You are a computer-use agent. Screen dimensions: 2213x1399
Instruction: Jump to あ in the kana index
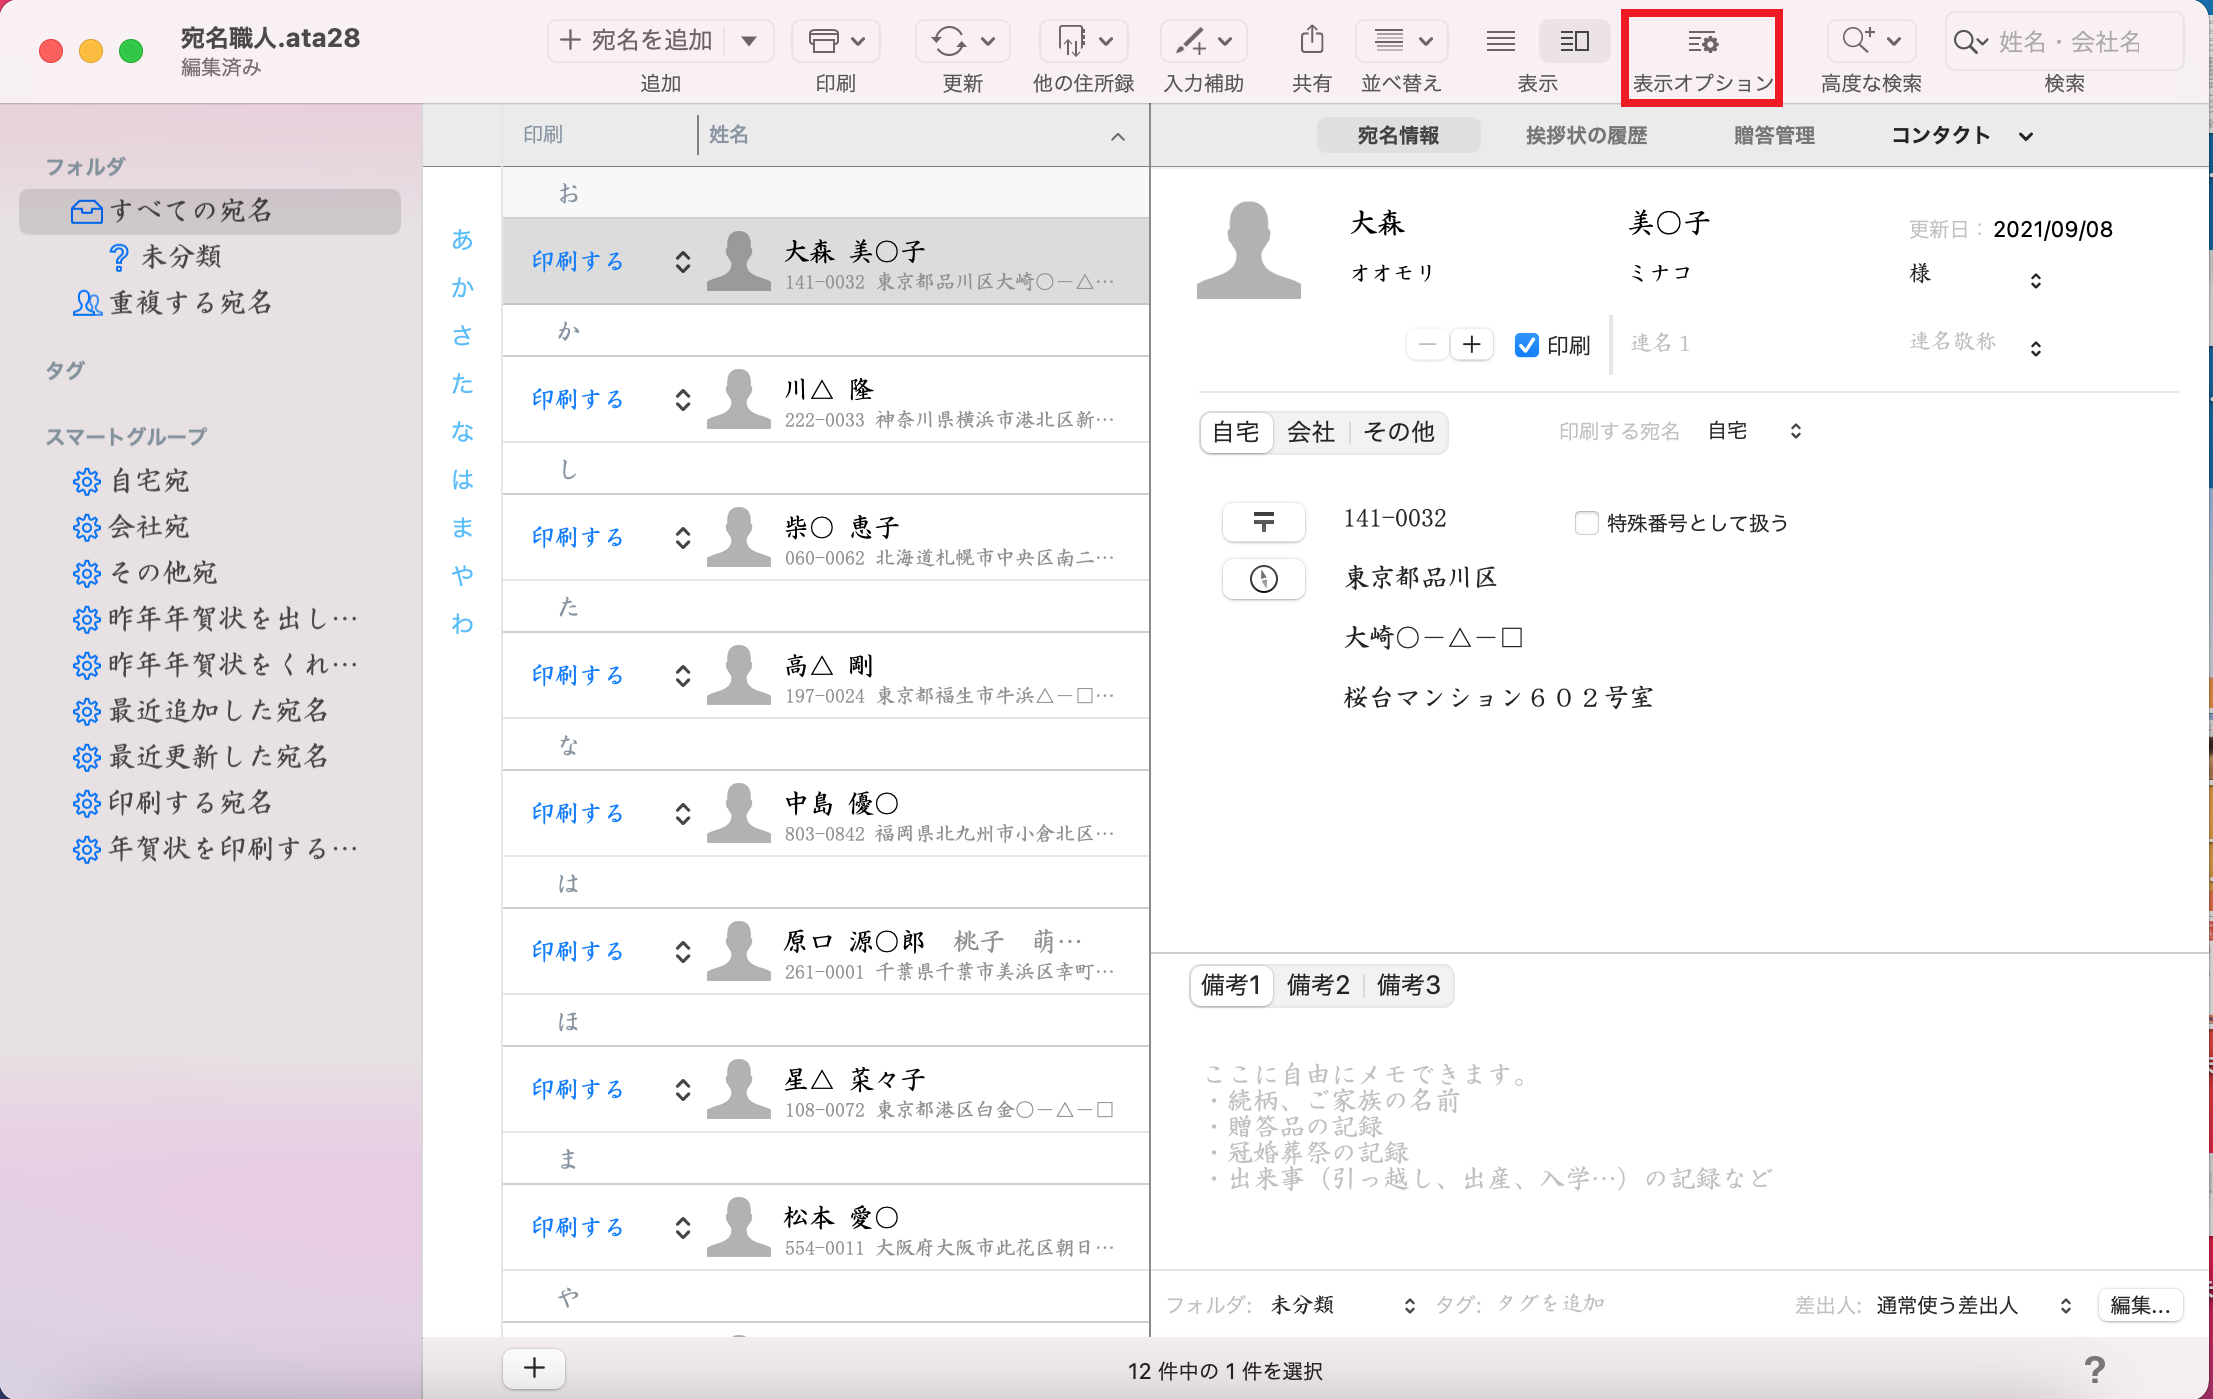[462, 240]
